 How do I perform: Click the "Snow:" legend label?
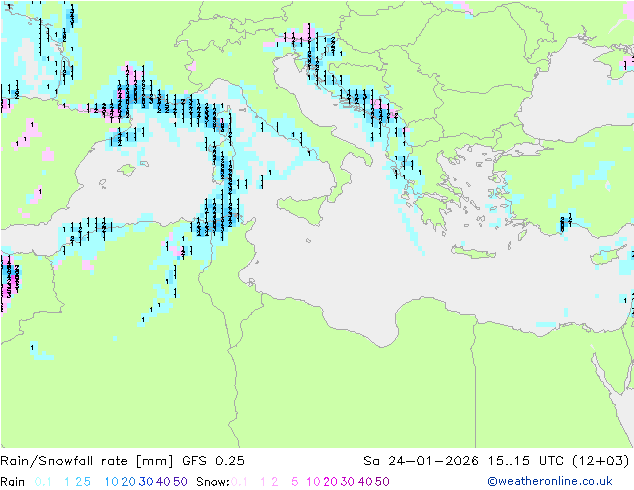coord(213,482)
